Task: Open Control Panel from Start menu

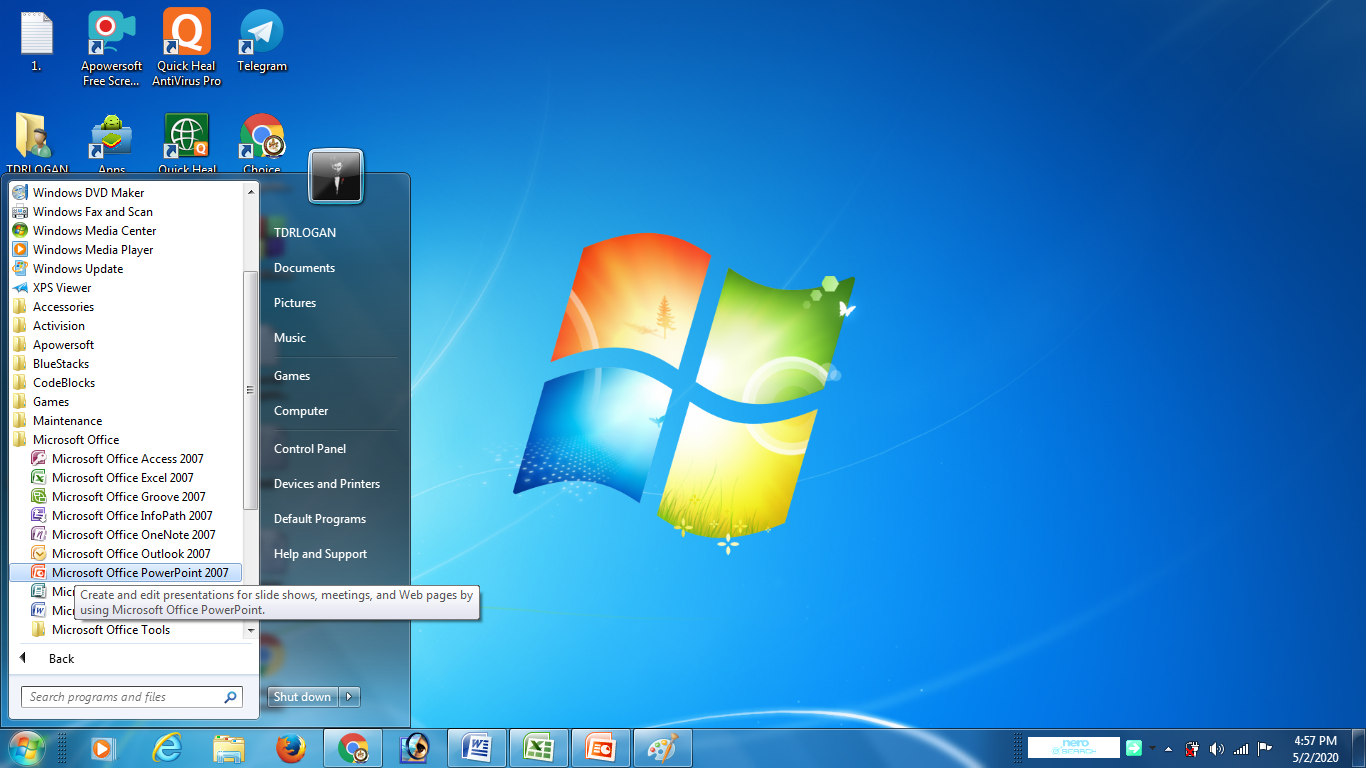Action: coord(310,449)
